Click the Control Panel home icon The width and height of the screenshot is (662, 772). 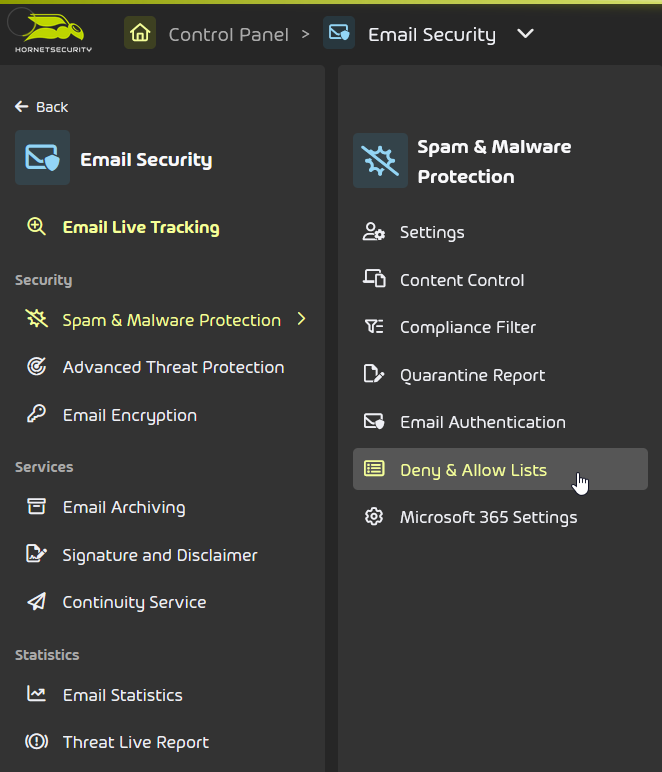pyautogui.click(x=140, y=33)
